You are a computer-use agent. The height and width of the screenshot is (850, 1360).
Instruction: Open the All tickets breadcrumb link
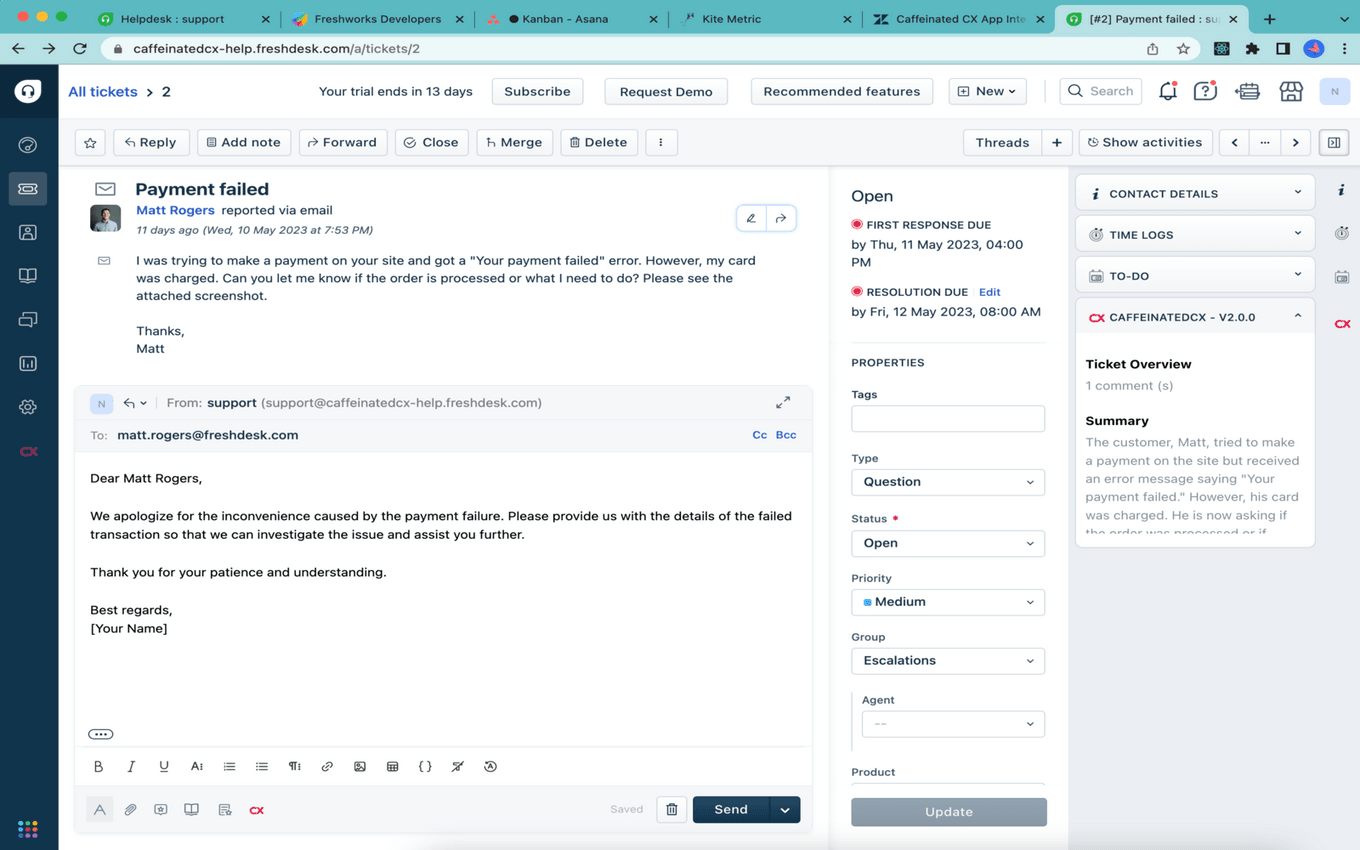103,91
